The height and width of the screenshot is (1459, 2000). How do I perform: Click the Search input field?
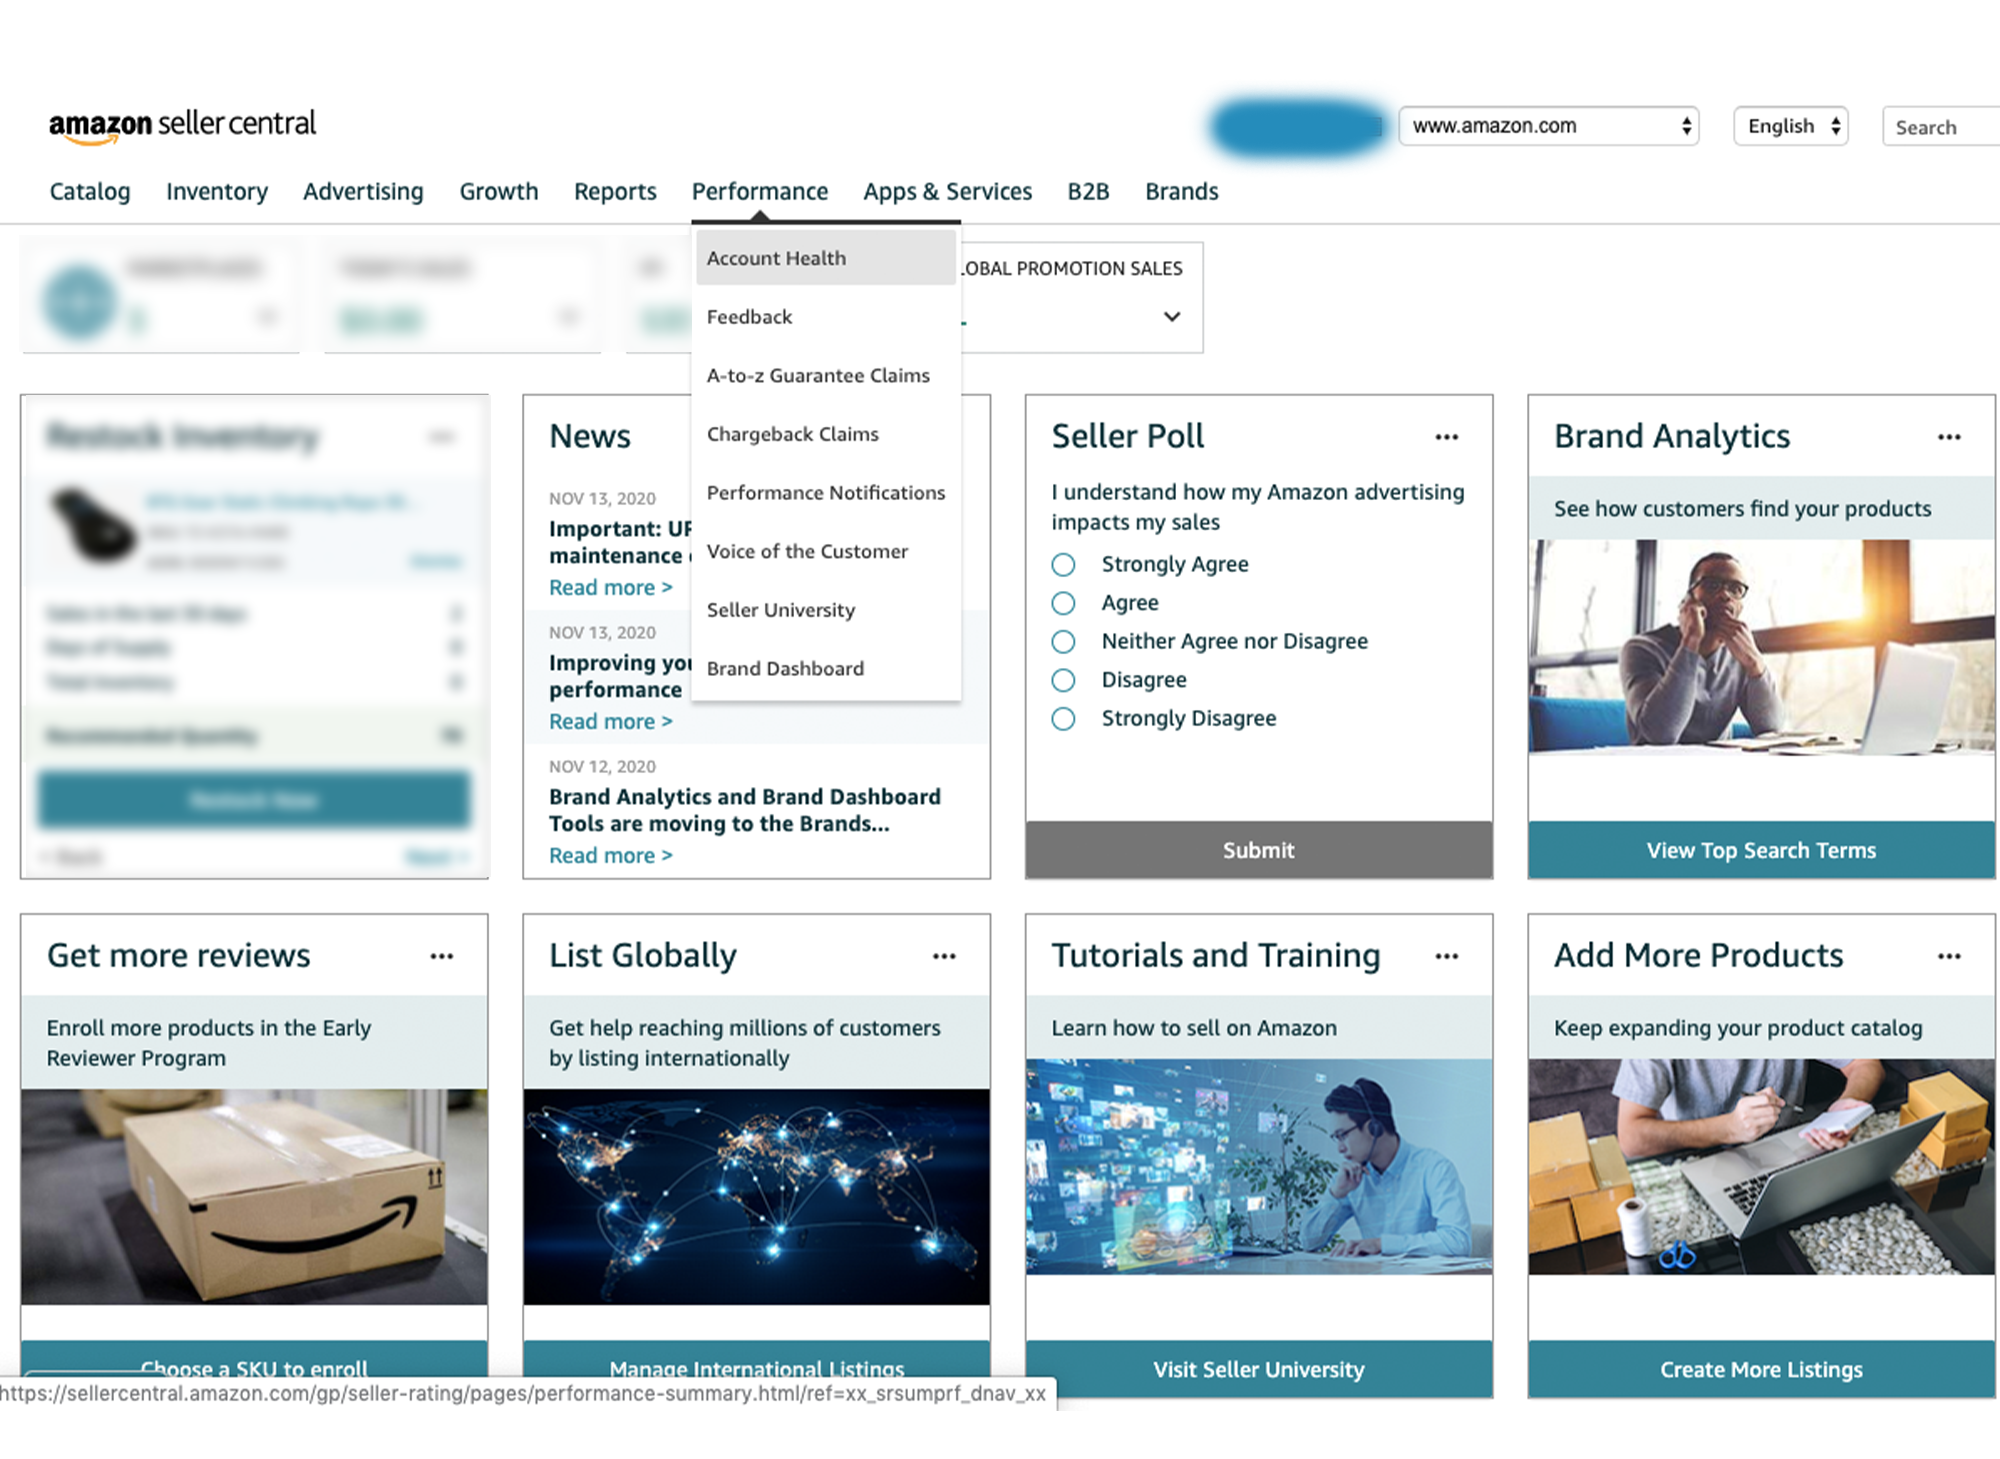point(1938,127)
